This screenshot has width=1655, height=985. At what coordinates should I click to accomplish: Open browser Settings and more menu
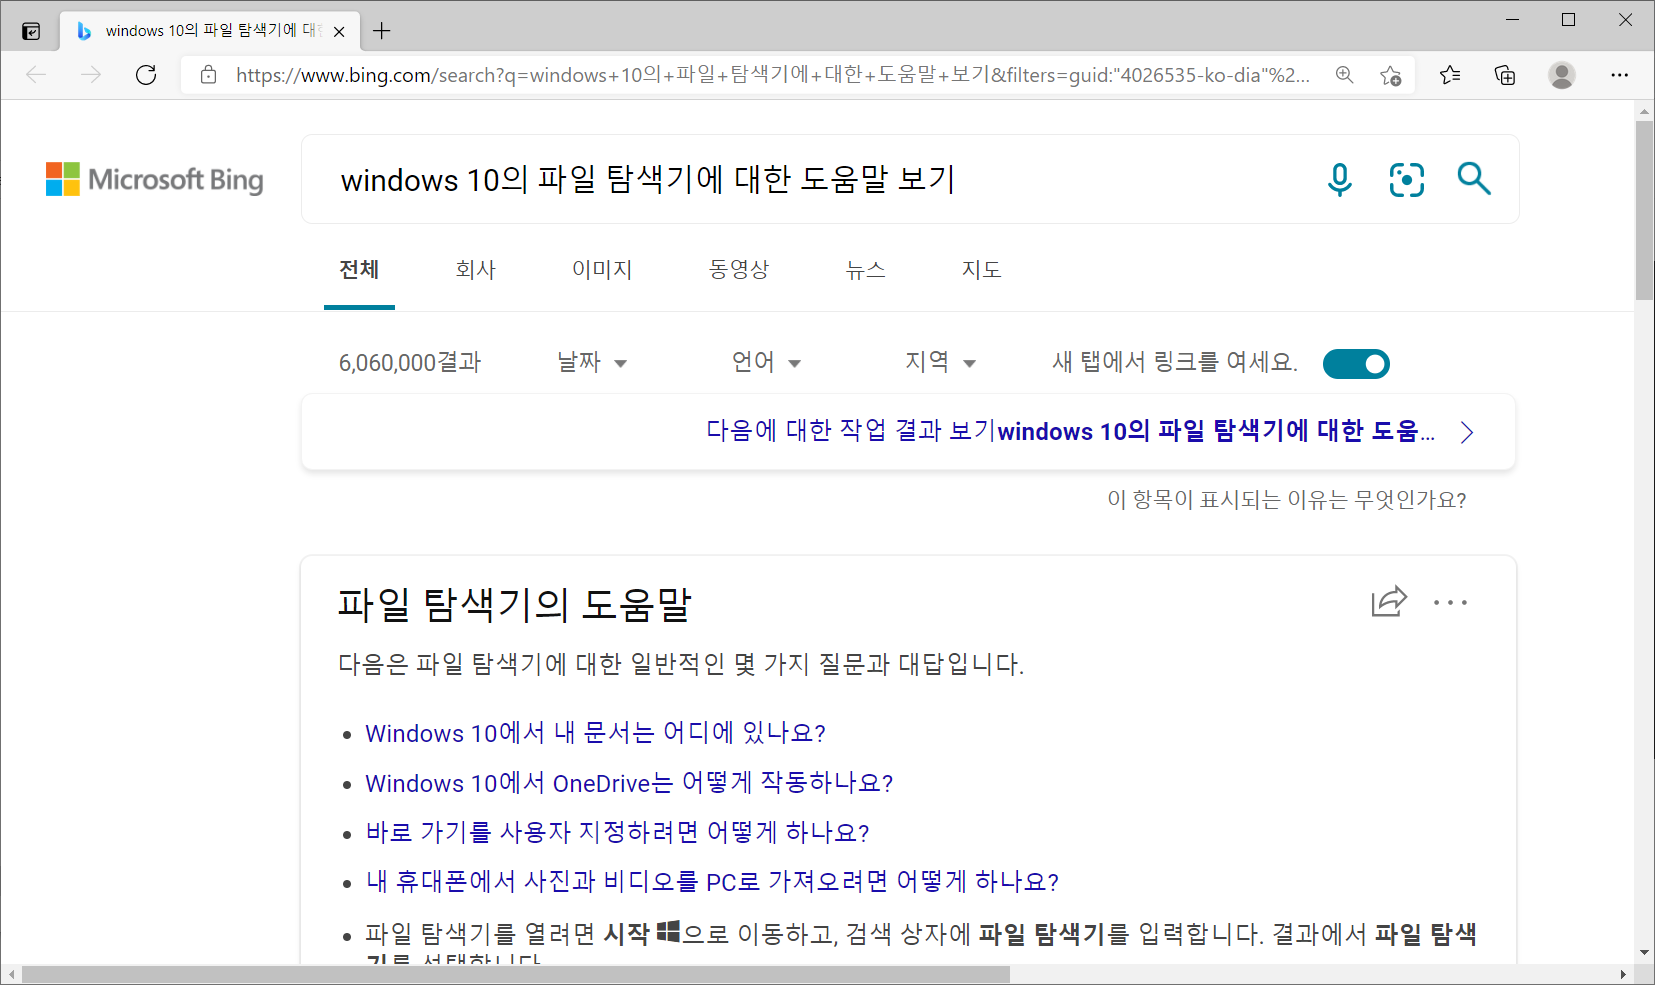tap(1620, 75)
